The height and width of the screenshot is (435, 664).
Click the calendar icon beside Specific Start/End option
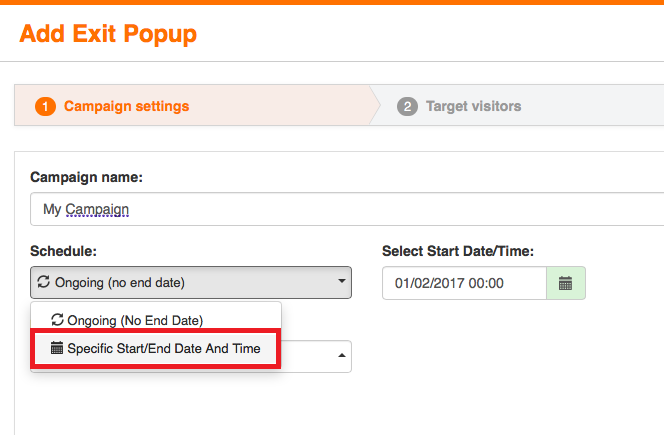pyautogui.click(x=57, y=348)
